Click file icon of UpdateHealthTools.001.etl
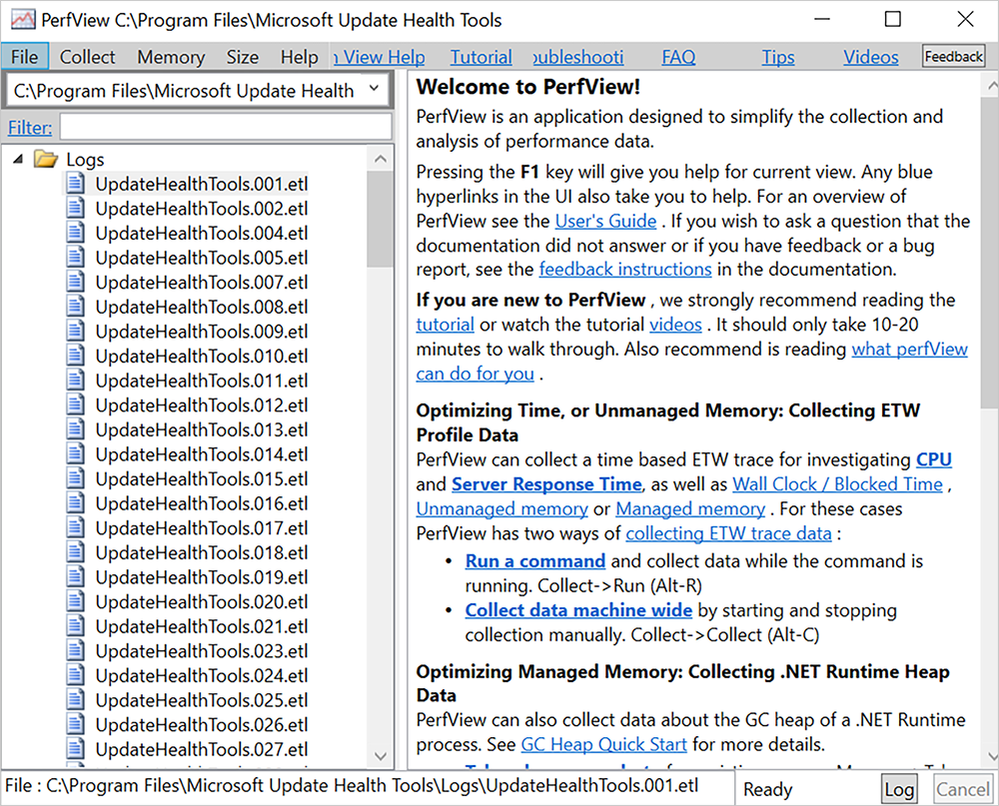 tap(76, 184)
